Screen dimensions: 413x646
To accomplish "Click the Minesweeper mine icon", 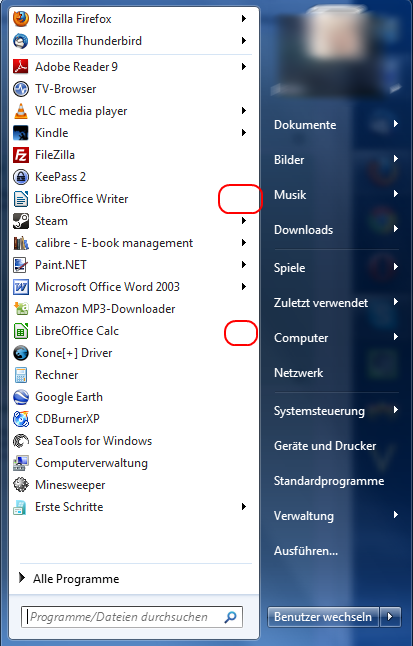I will click(x=21, y=485).
